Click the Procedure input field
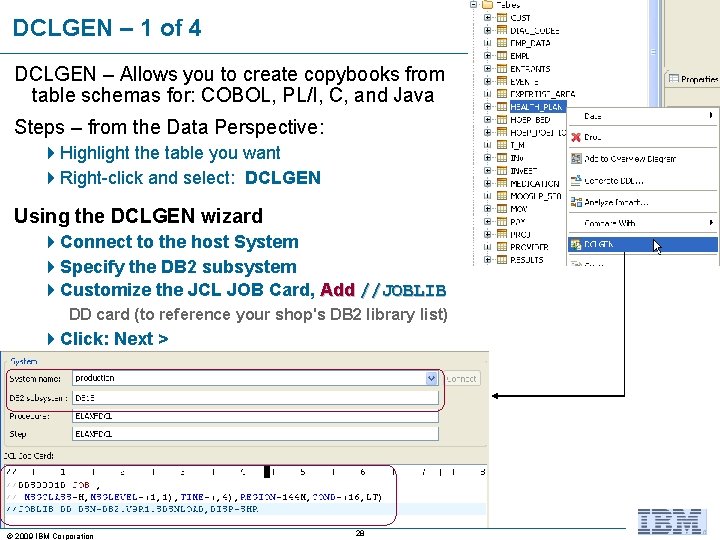The image size is (720, 540). click(x=255, y=416)
